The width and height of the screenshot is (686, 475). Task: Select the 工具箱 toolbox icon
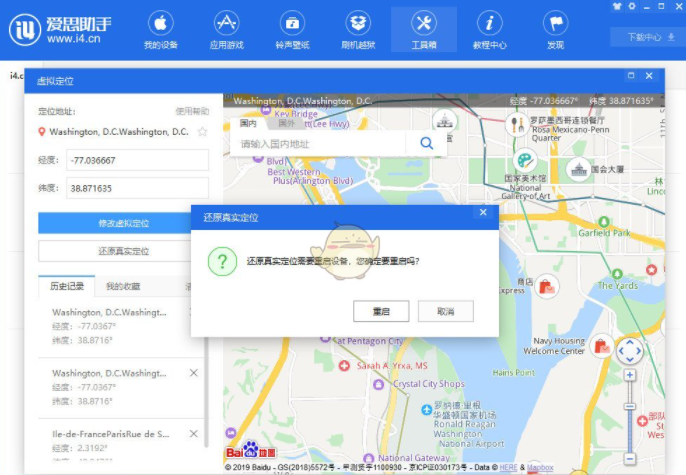coord(423,30)
